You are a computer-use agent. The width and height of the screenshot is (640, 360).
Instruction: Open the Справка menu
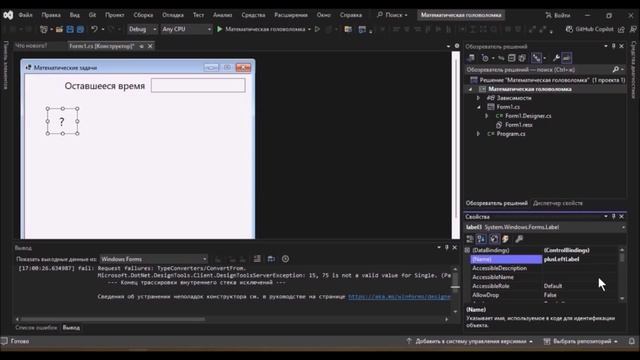[x=351, y=15]
